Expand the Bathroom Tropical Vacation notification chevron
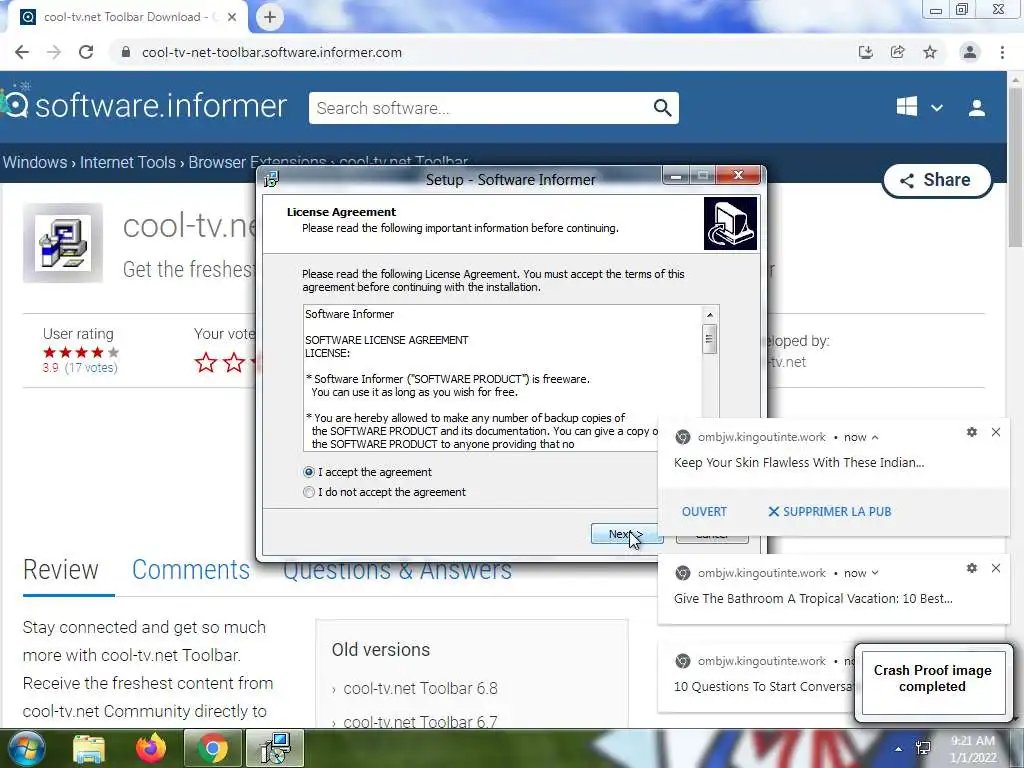 coord(875,573)
